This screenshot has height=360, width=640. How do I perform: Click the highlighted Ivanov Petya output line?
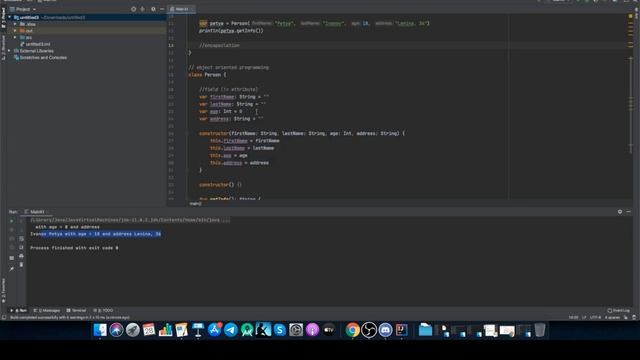coord(96,234)
